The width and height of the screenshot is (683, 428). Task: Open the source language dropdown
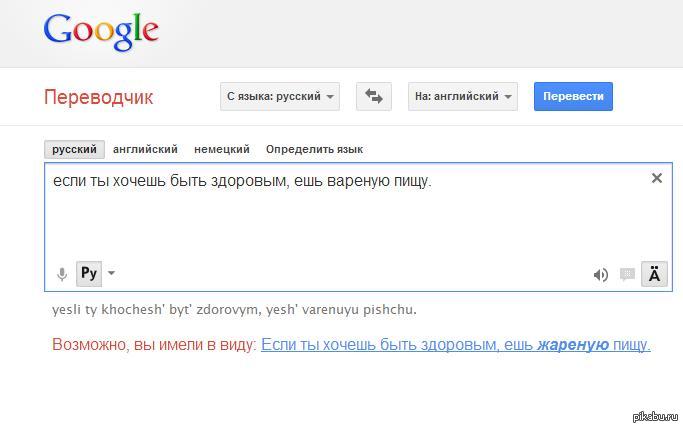280,96
